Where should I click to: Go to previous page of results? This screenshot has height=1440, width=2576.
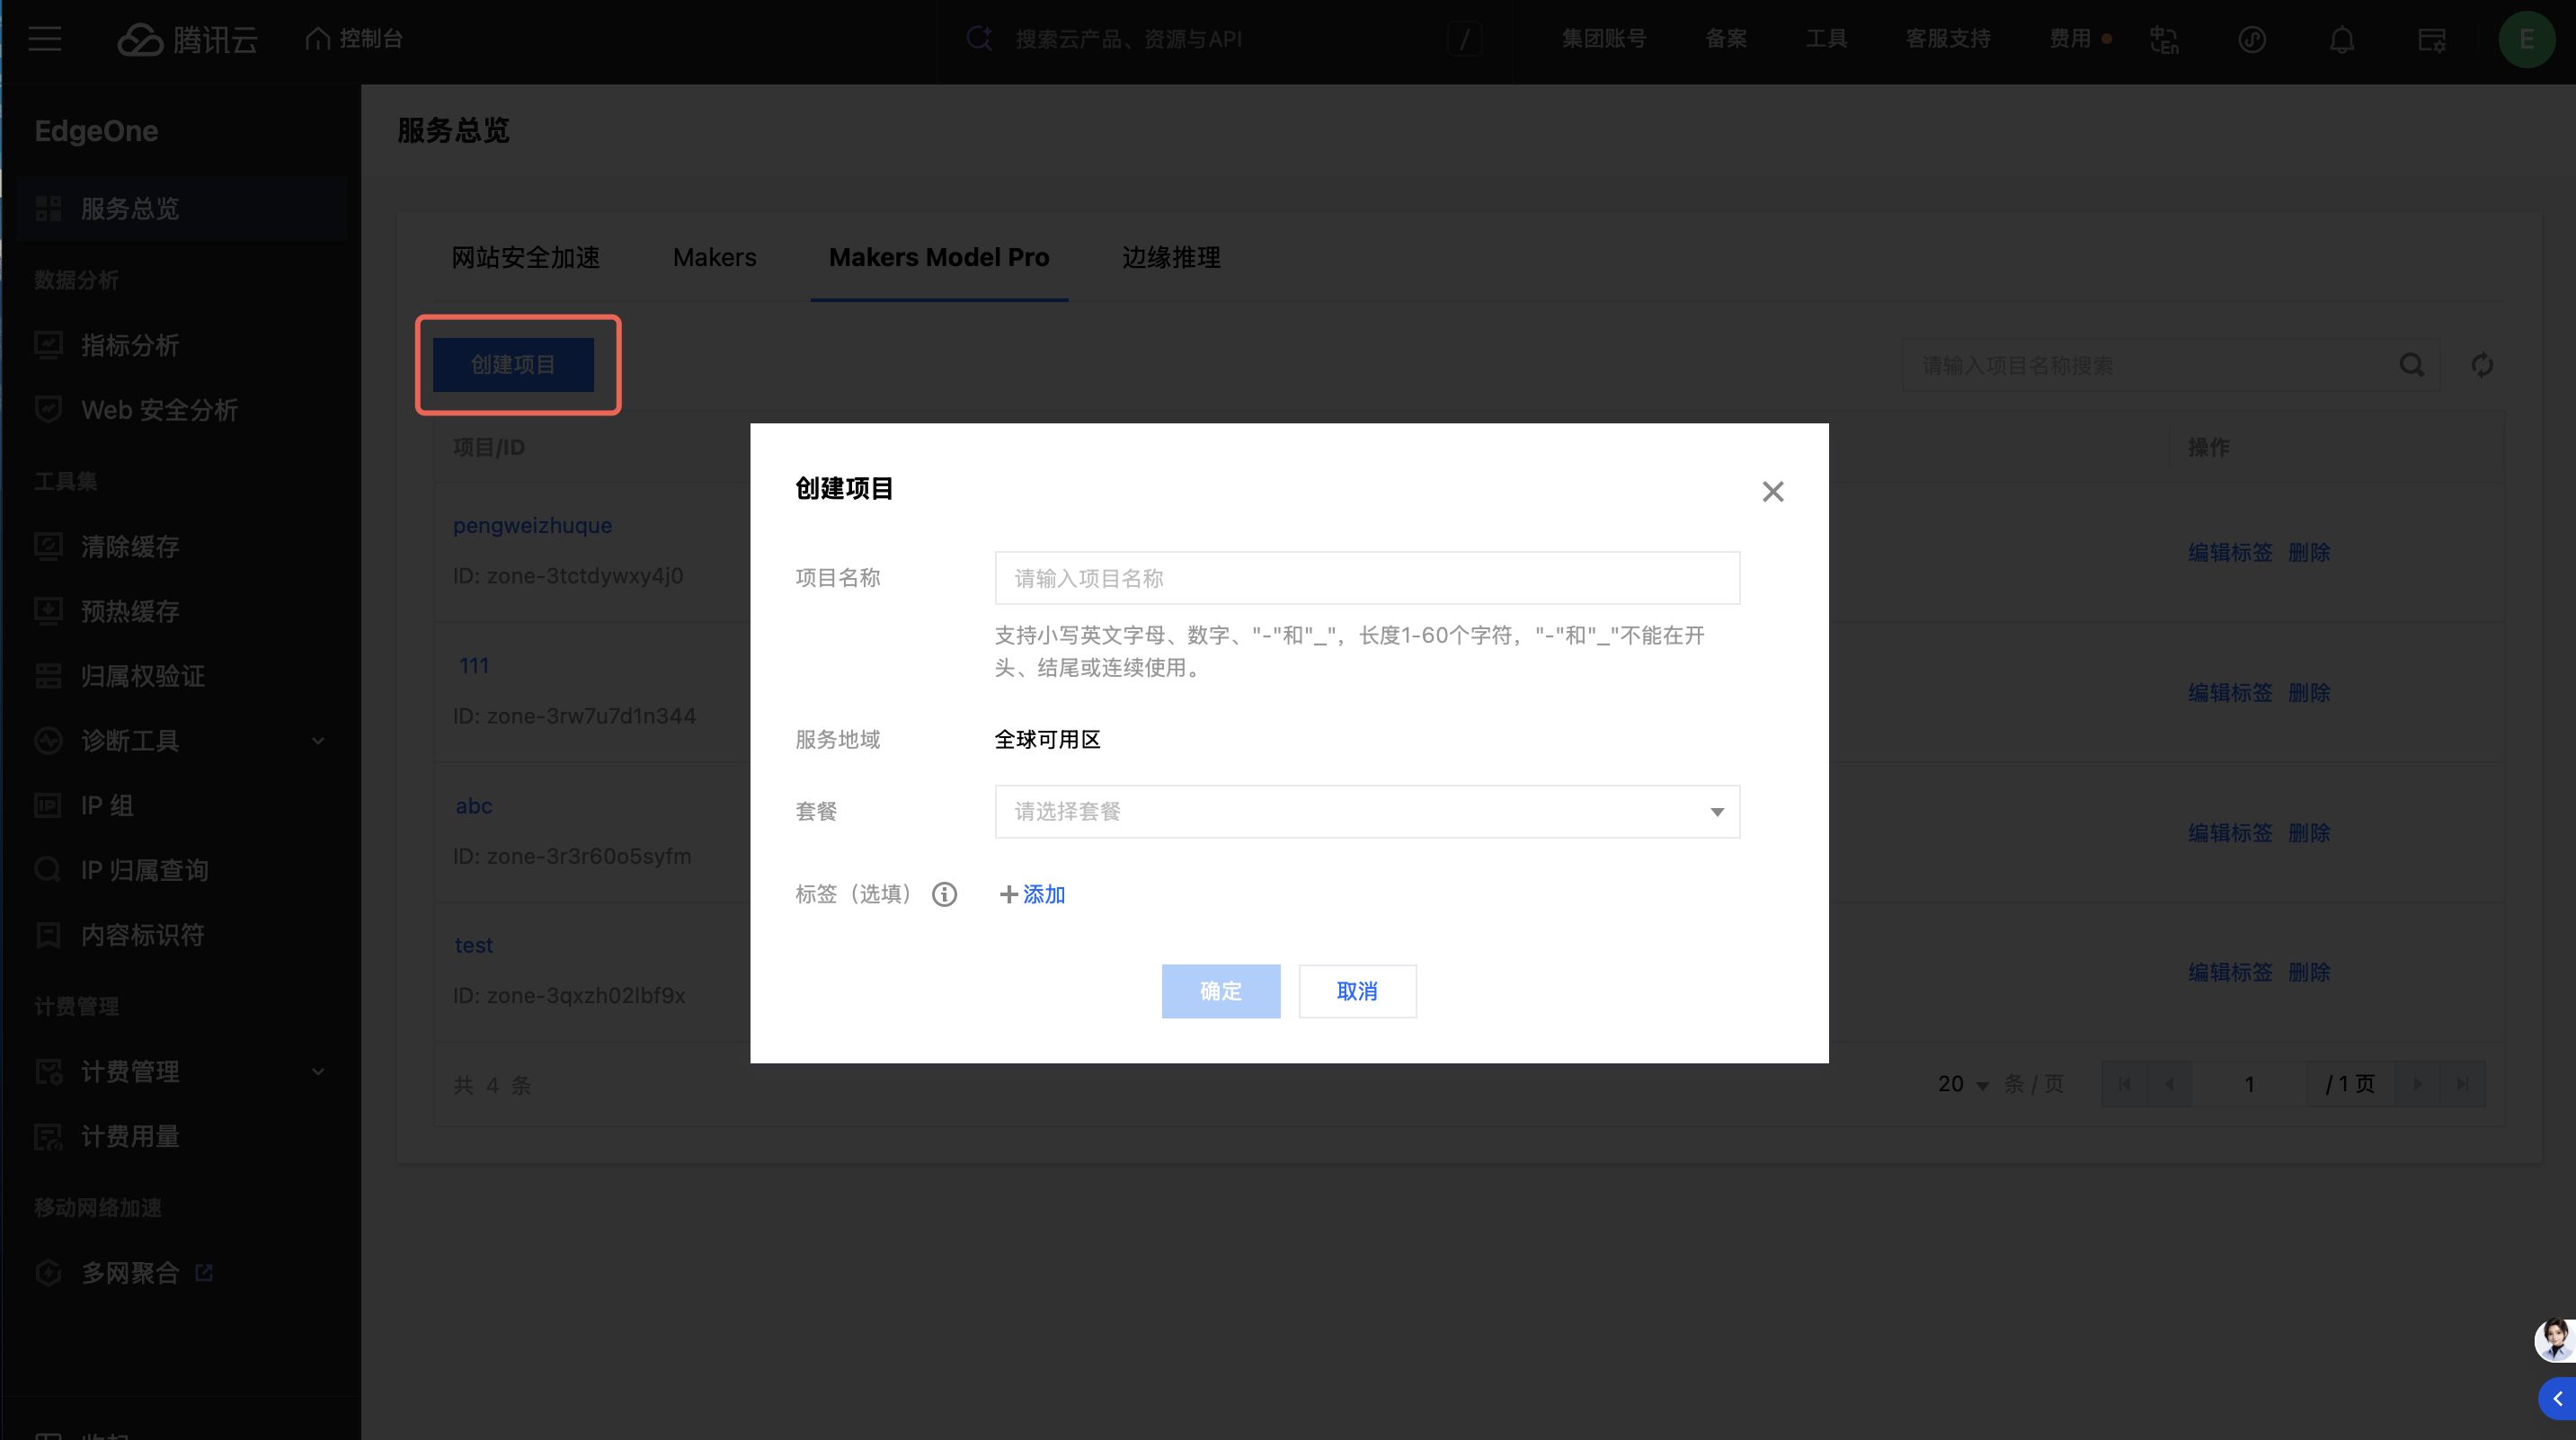point(2169,1084)
